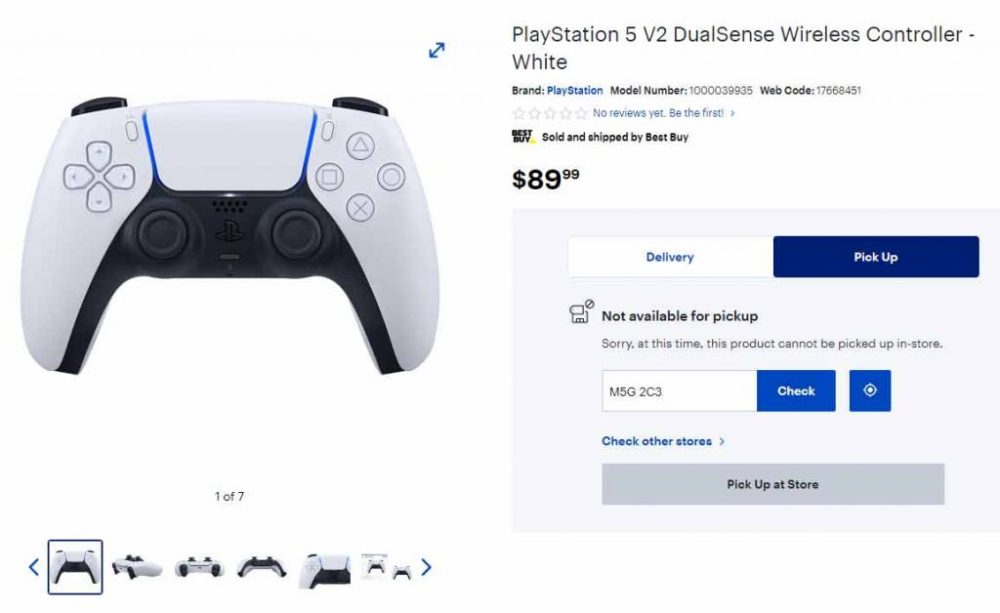Select the third top-view controller thumbnail
The image size is (1000, 613).
pyautogui.click(x=200, y=567)
